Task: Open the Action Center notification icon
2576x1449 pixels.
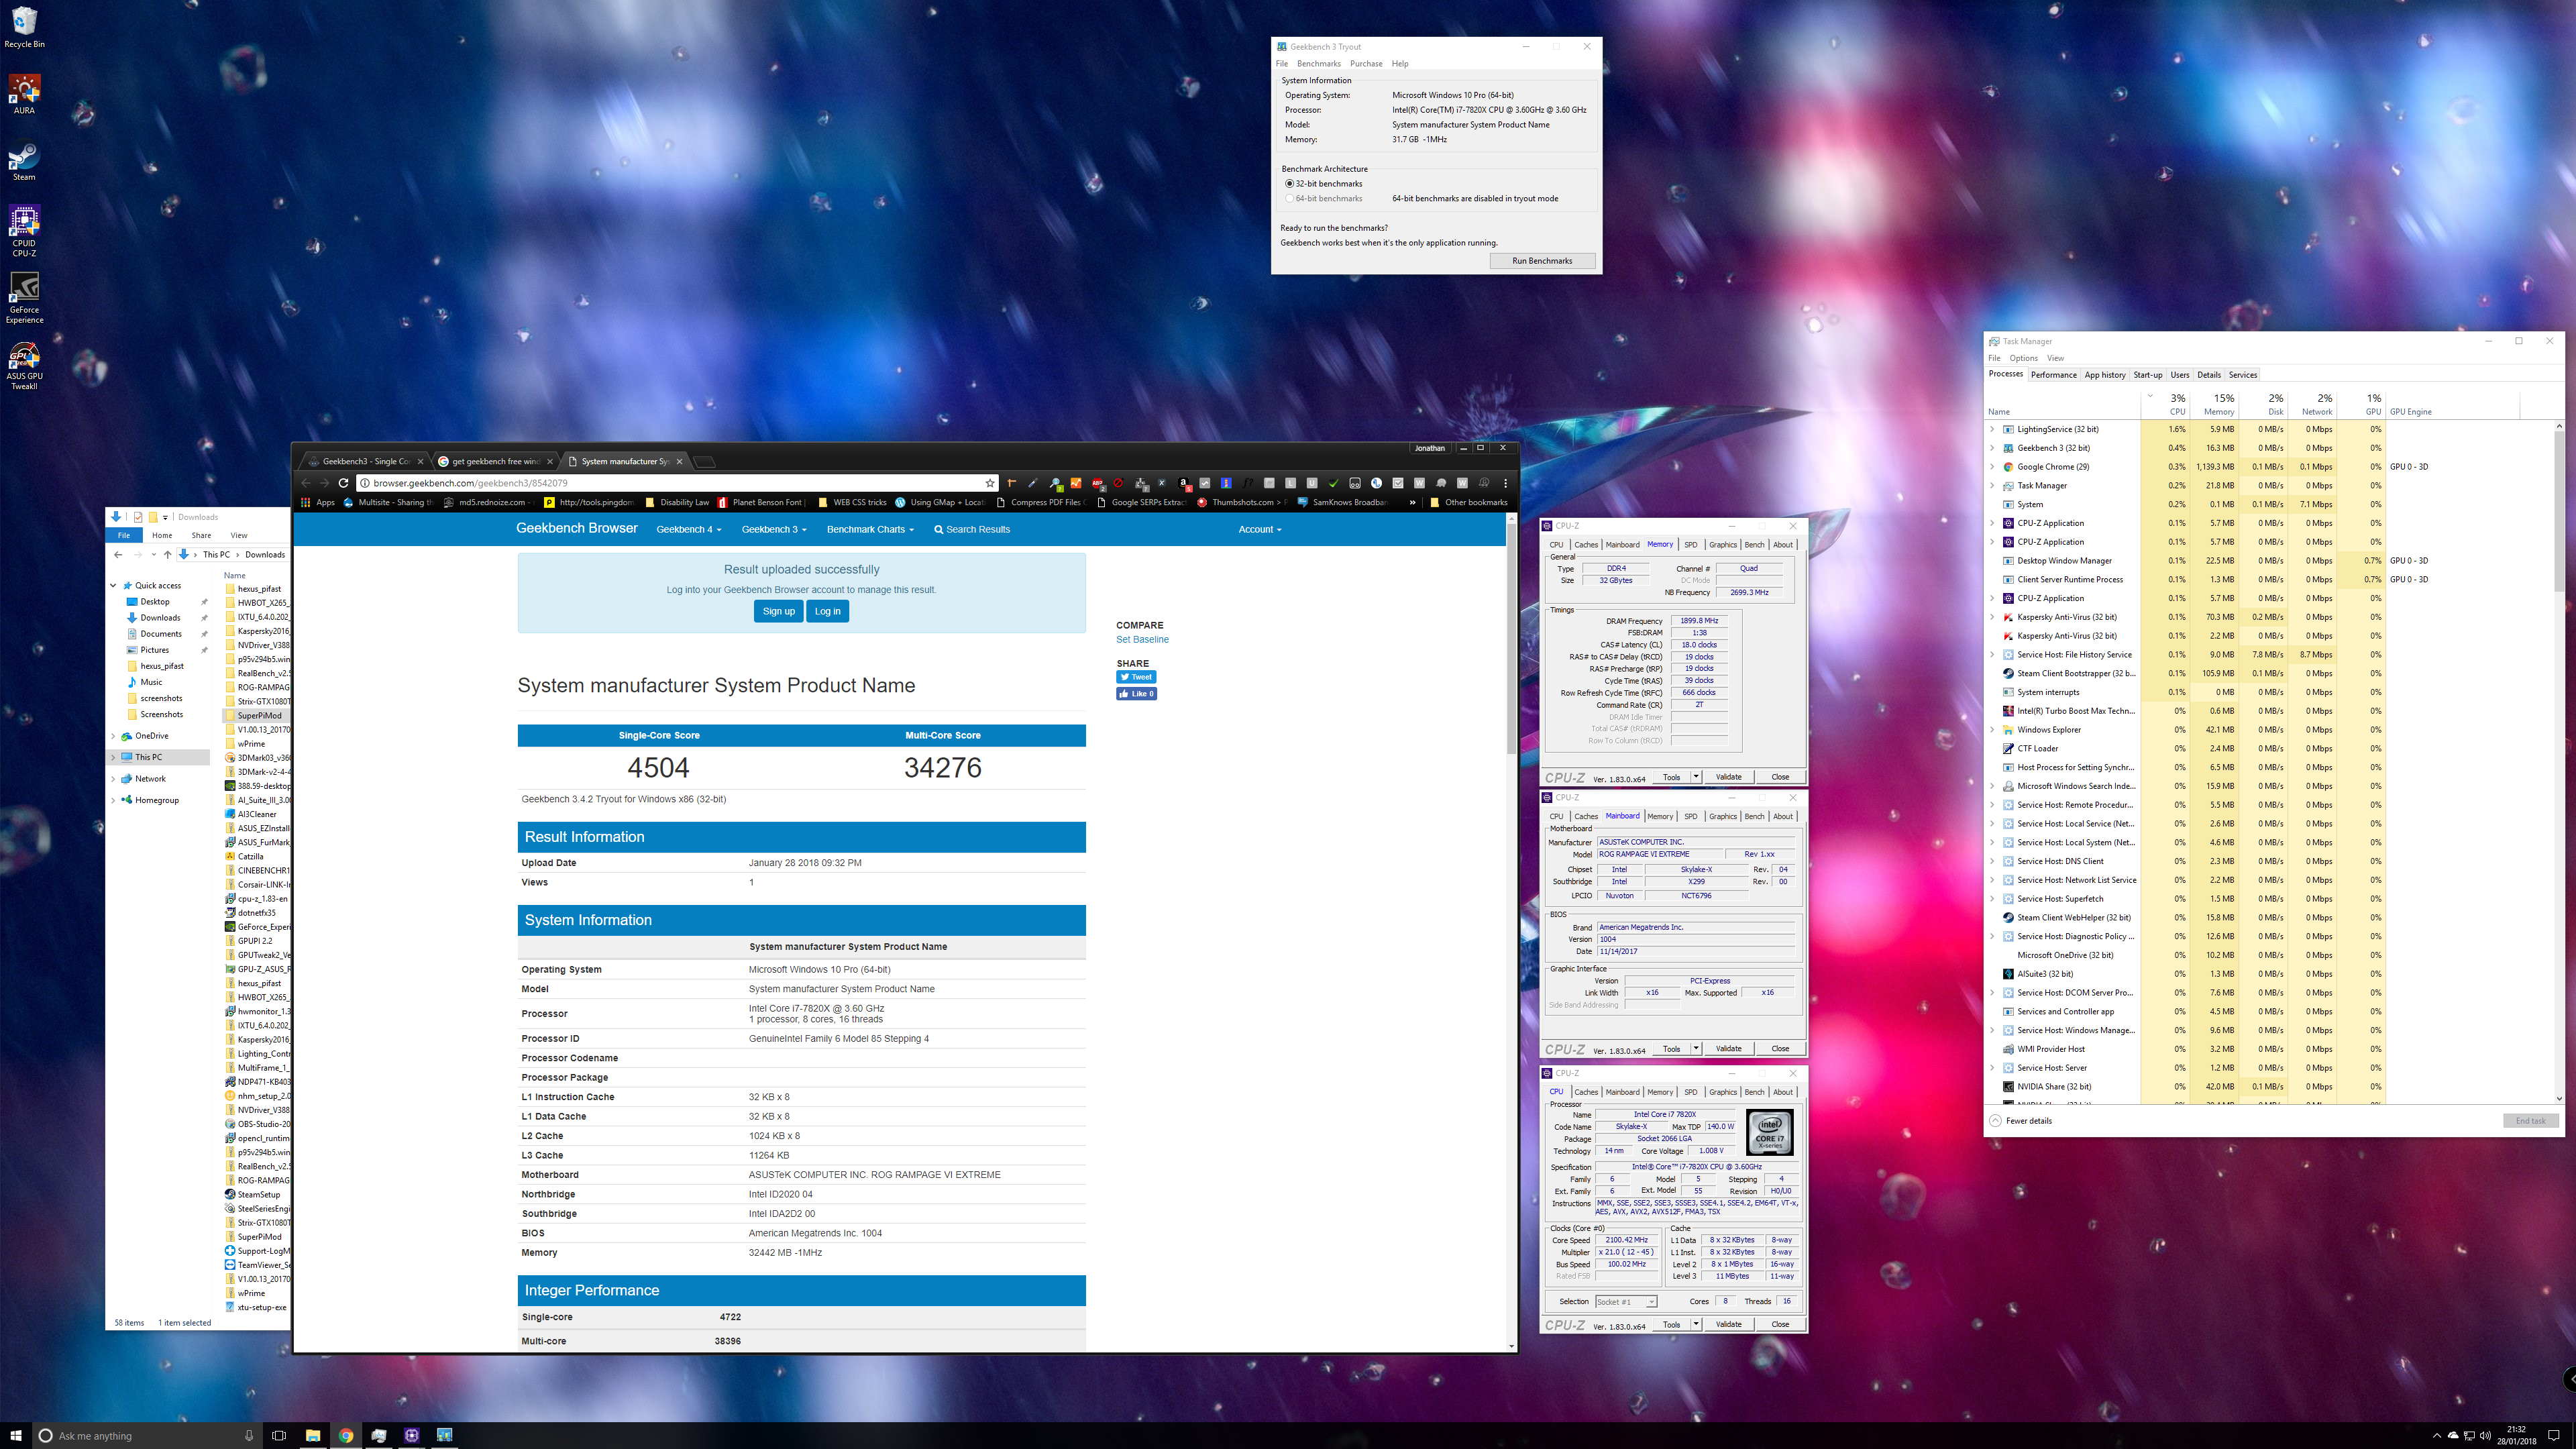Action: tap(2553, 1435)
